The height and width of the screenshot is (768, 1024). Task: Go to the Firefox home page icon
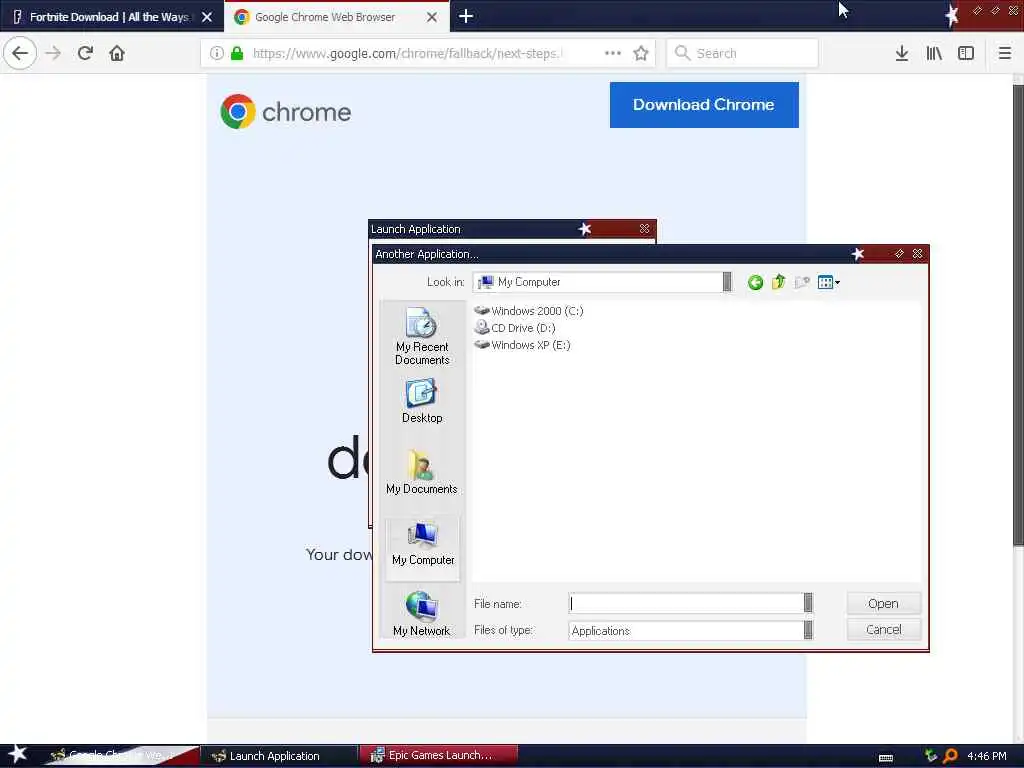(x=117, y=53)
